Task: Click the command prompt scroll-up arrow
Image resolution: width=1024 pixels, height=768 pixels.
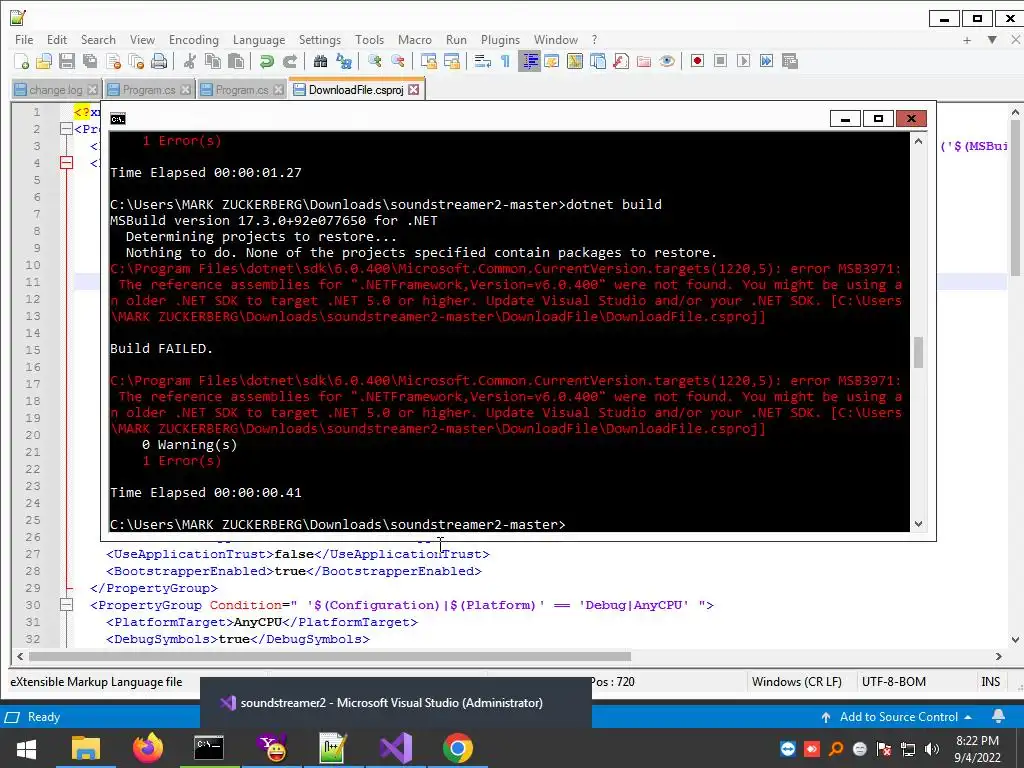Action: (x=918, y=141)
